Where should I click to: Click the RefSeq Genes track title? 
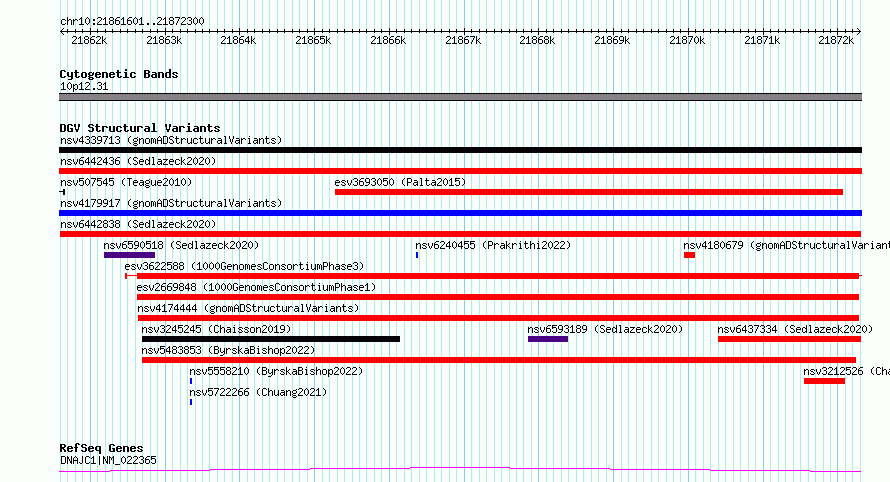[101, 448]
